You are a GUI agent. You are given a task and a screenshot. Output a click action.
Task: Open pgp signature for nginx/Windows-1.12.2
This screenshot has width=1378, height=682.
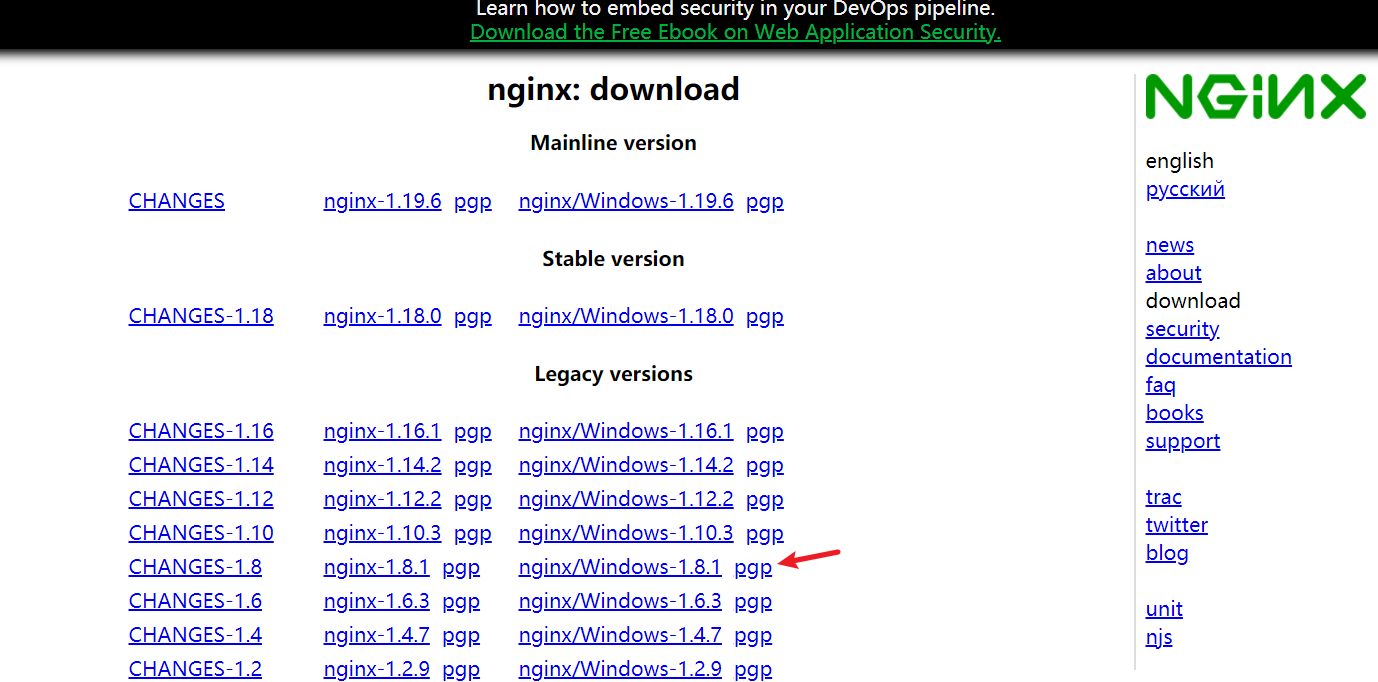(x=765, y=500)
